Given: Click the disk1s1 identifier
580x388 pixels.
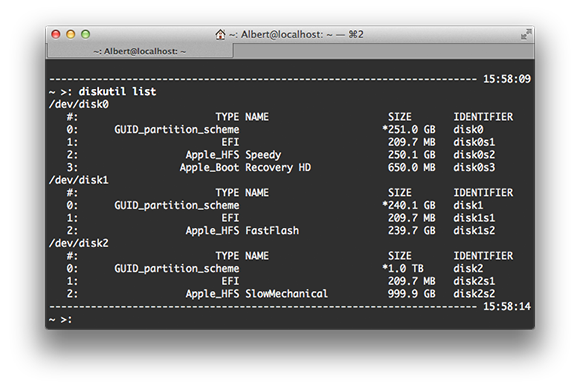Looking at the screenshot, I should [x=474, y=218].
